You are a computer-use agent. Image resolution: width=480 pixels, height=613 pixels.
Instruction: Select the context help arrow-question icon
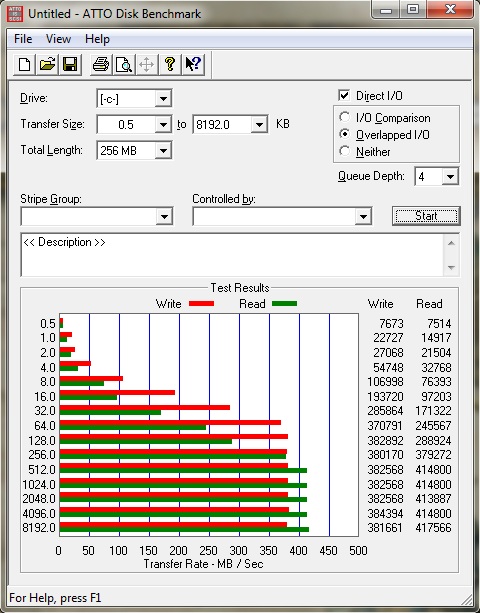193,65
